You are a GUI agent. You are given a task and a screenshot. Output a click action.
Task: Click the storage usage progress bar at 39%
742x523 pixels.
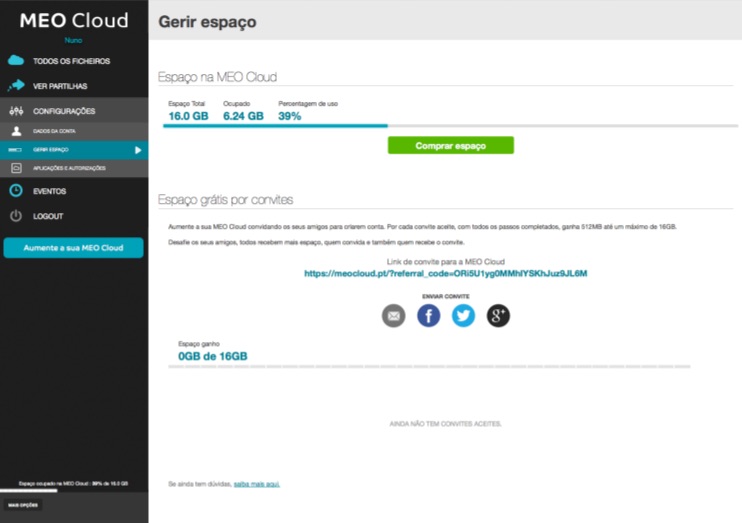[450, 126]
